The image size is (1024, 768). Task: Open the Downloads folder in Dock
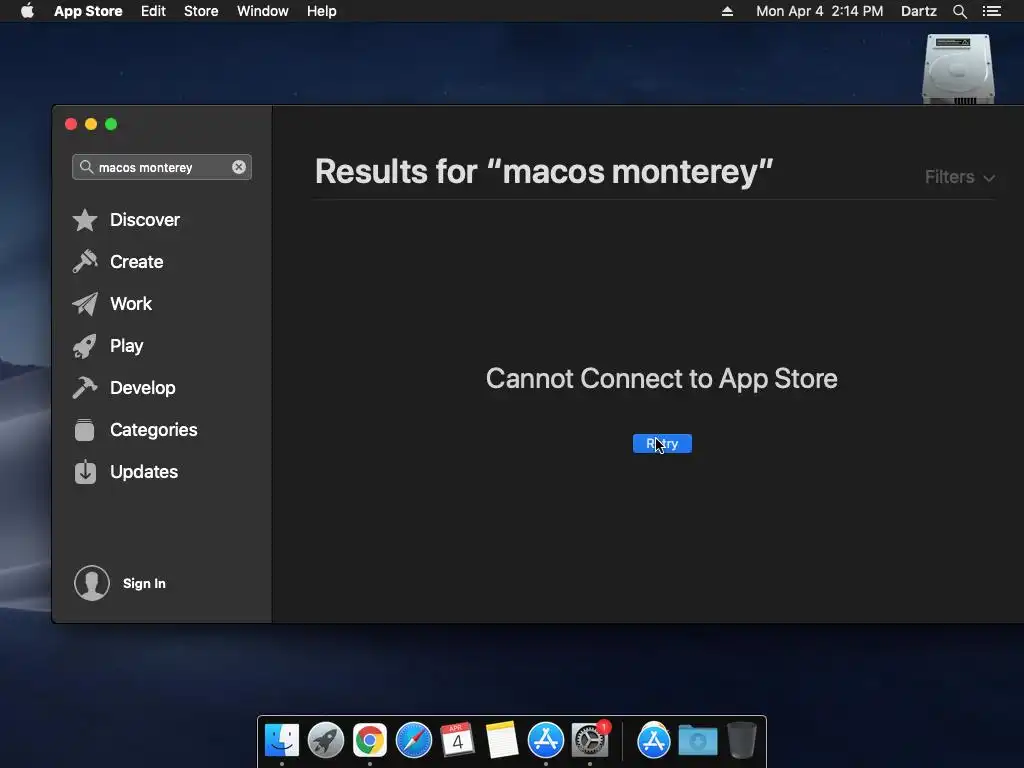click(x=697, y=741)
